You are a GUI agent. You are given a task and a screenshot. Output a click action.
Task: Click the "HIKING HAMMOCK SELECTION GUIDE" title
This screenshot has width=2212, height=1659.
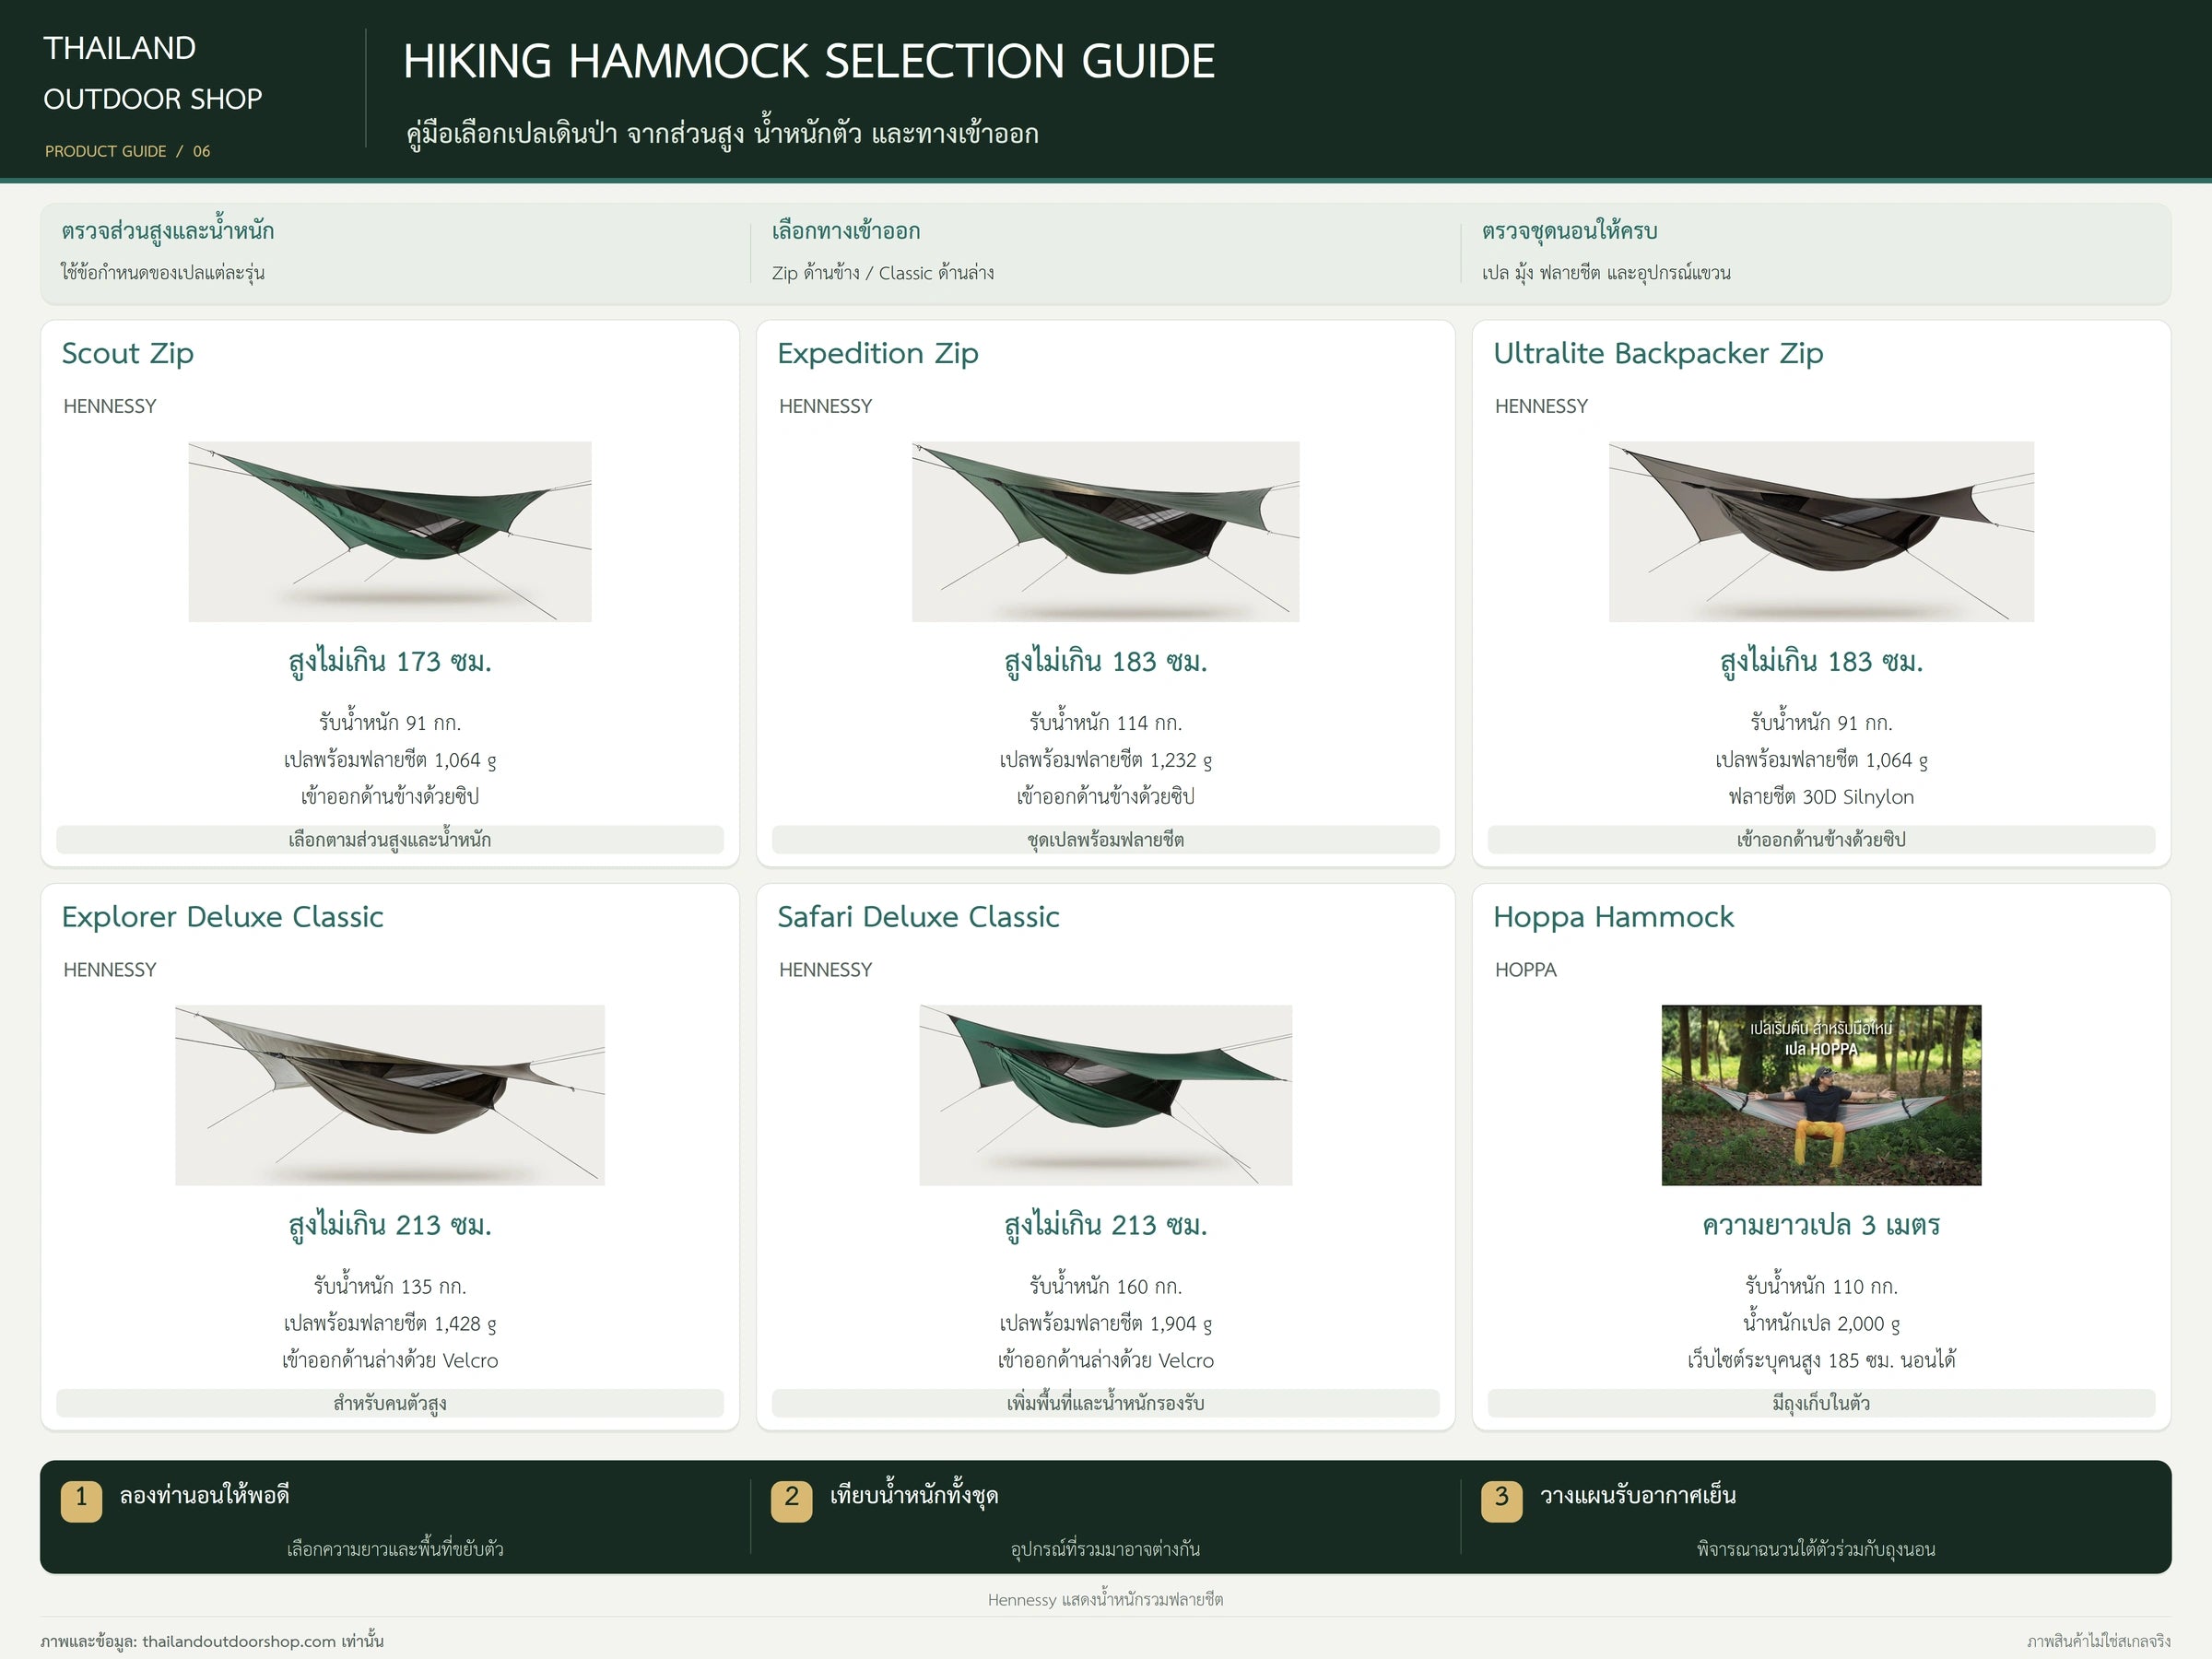pyautogui.click(x=809, y=61)
